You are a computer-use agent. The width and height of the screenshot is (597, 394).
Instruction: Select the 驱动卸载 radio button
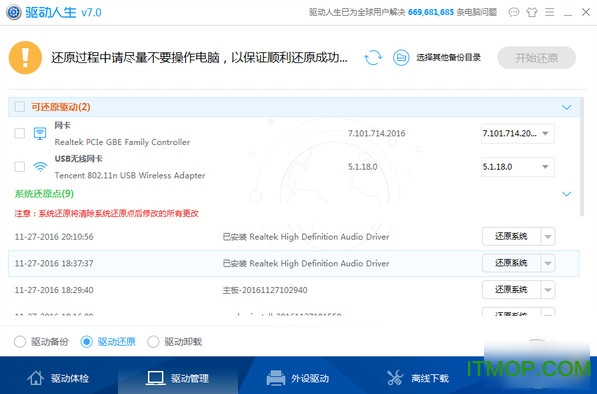[x=153, y=341]
